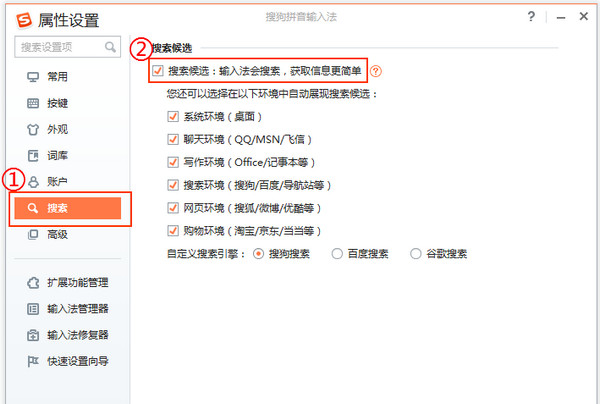Uncheck 聊天环境（QQ/MSN/飞信）checkbox
600x420 pixels.
[x=173, y=139]
